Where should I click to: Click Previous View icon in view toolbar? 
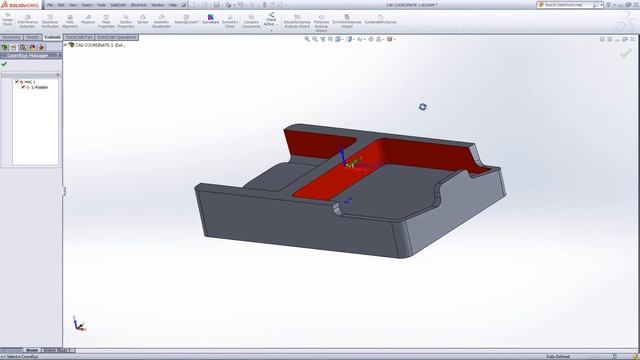coord(322,39)
